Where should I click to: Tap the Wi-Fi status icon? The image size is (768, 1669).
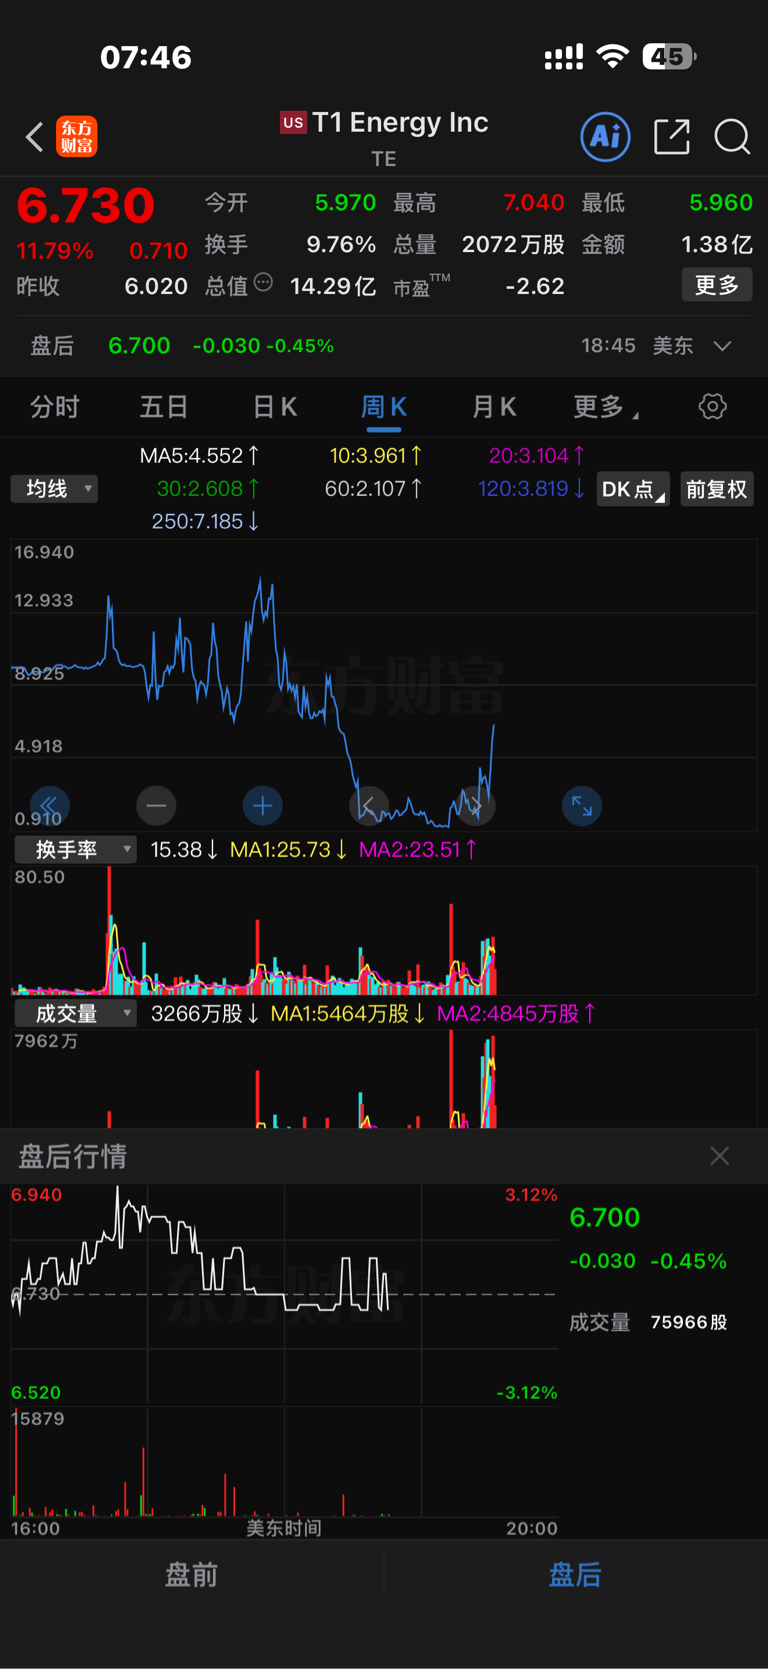coord(612,56)
